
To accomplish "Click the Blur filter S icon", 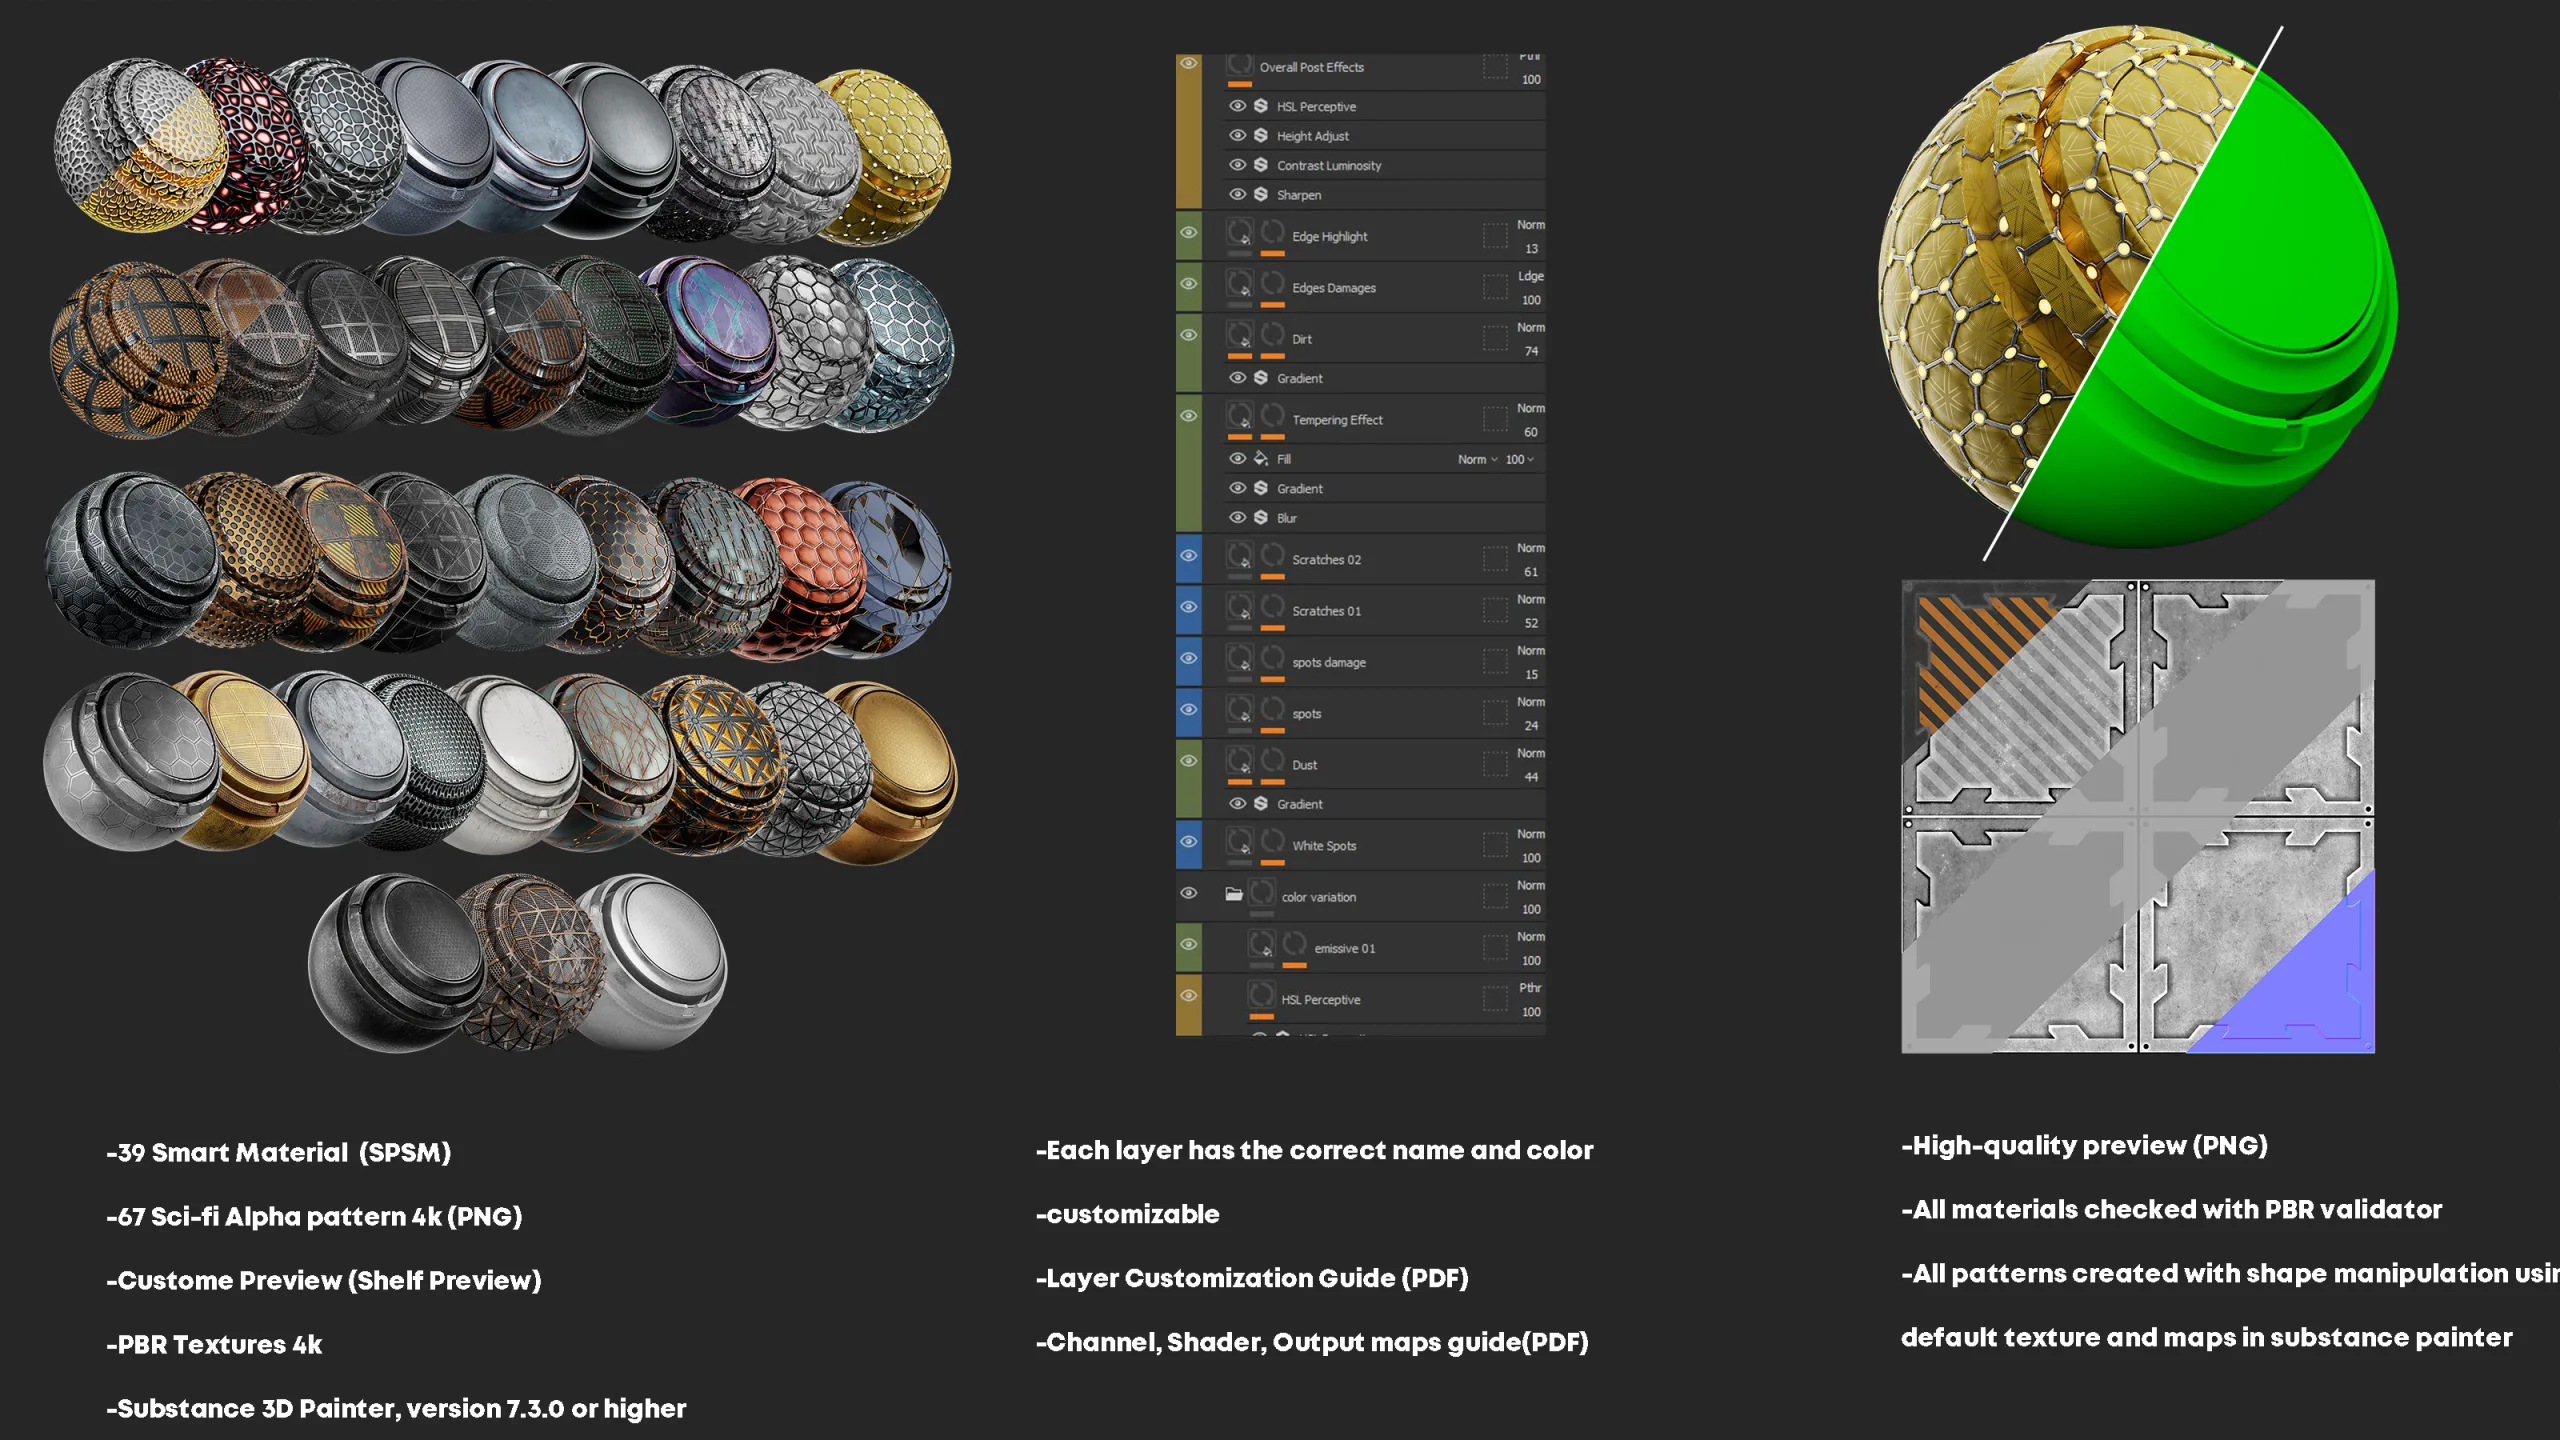I will click(1260, 517).
